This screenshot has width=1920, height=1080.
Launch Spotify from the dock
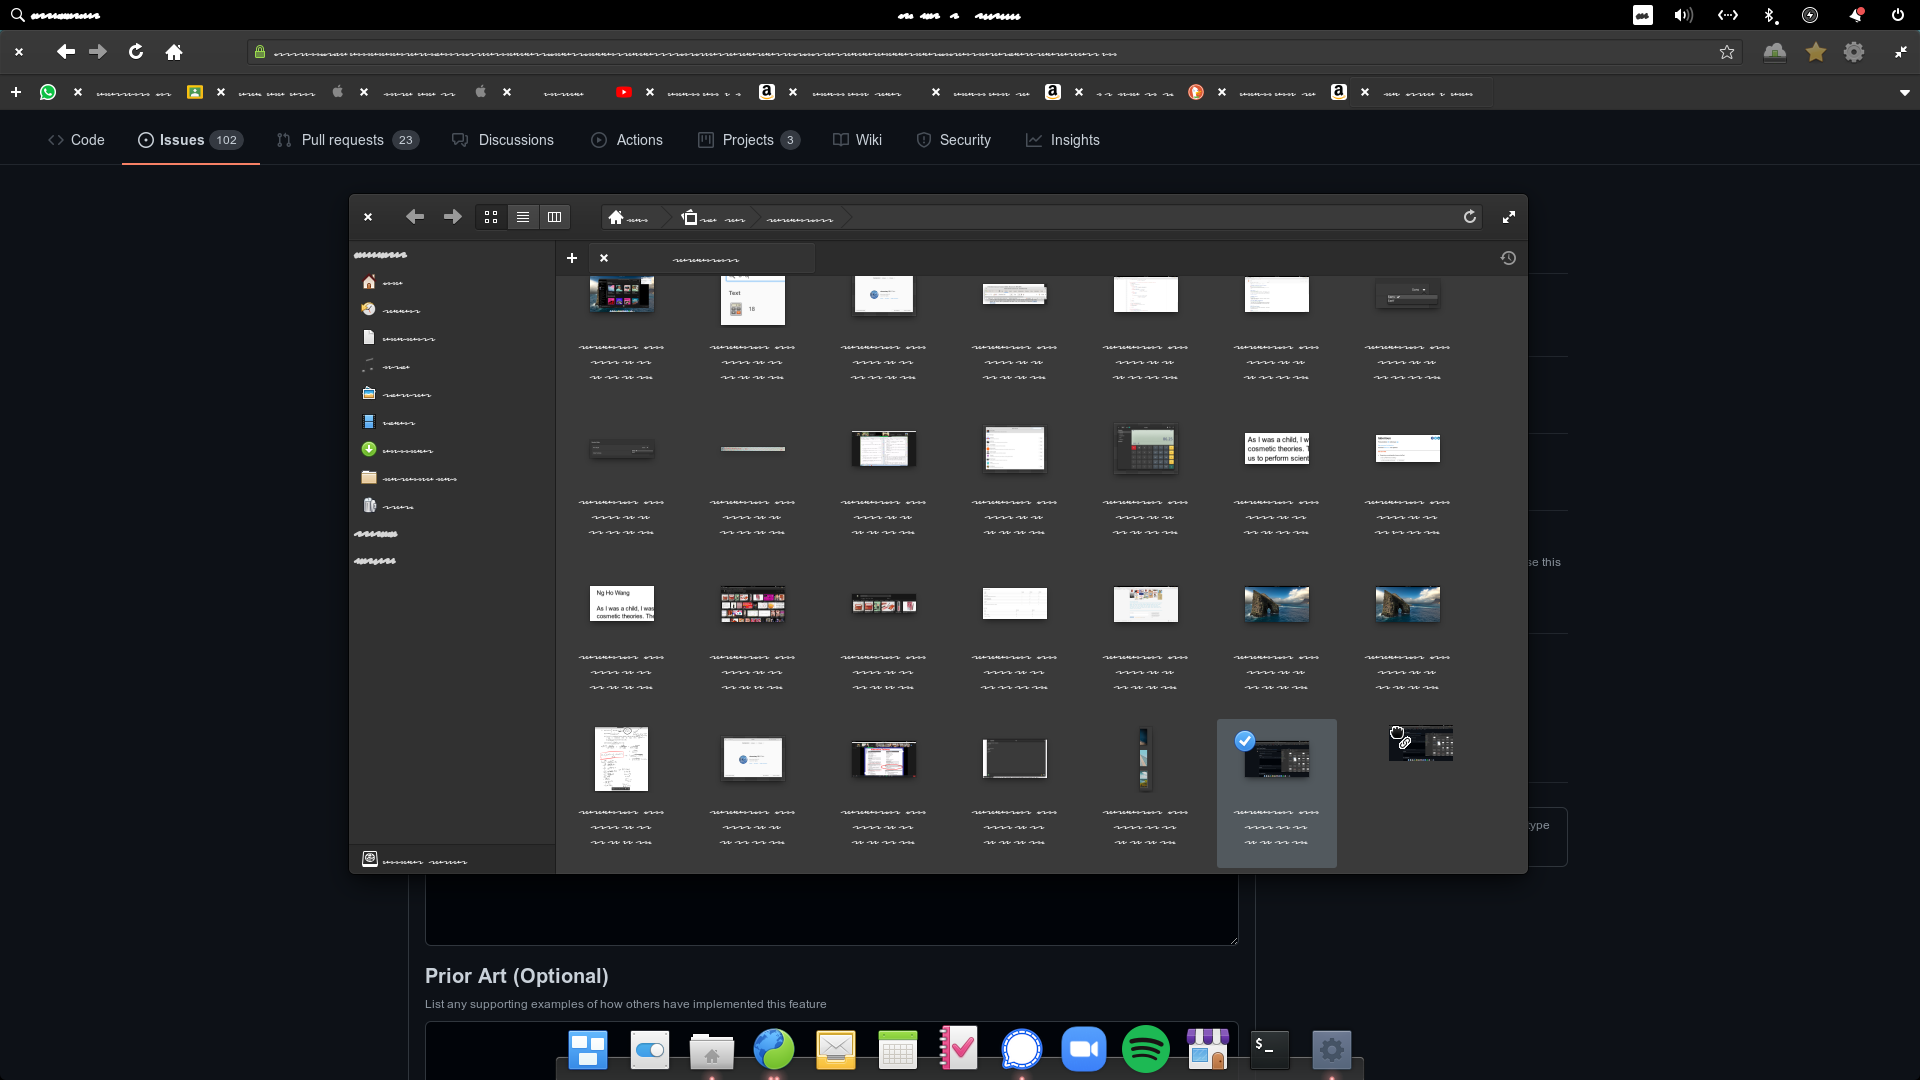(x=1145, y=1049)
